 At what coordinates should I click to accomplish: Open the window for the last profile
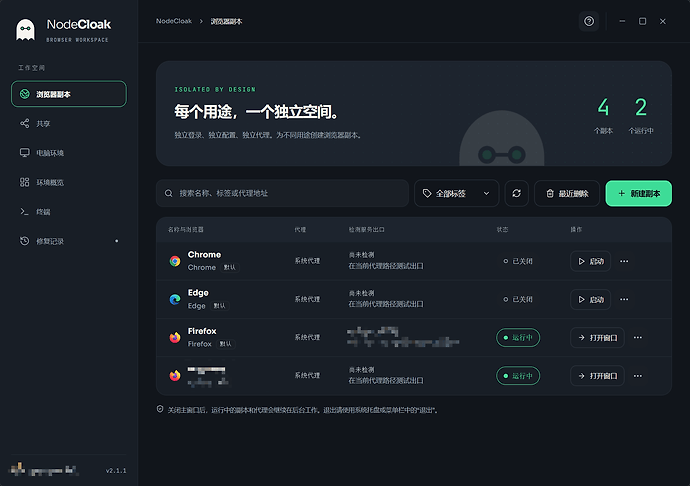coord(597,376)
